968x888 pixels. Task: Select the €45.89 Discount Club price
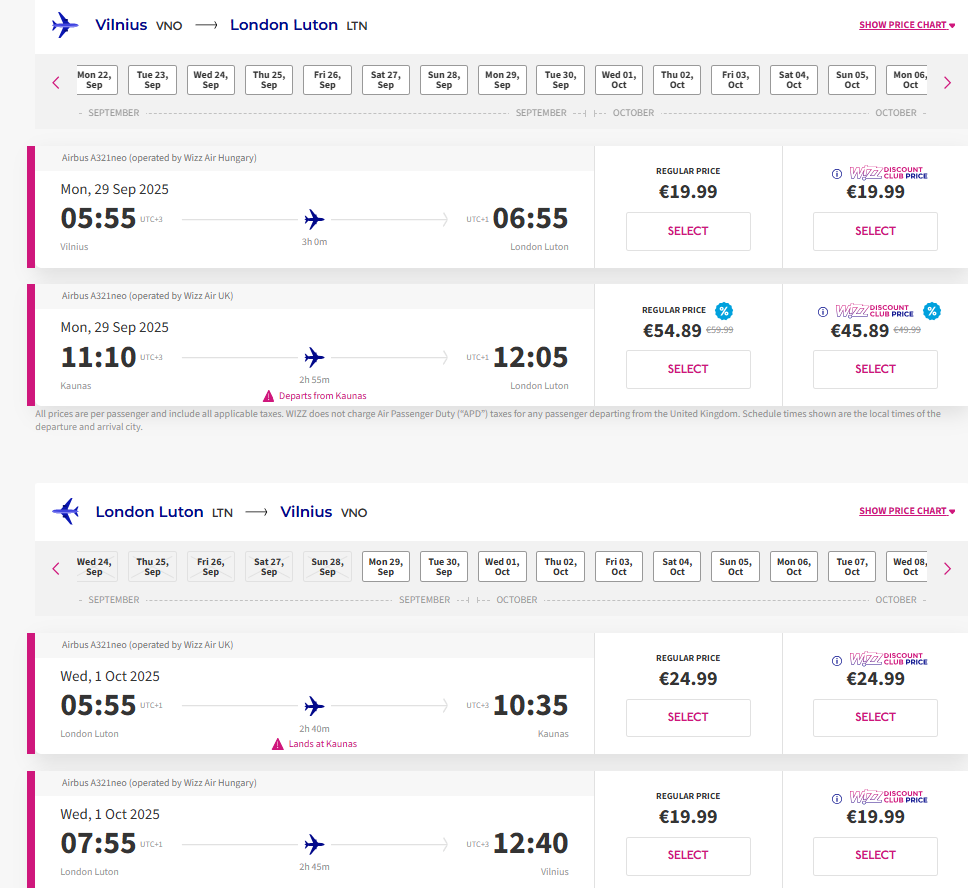875,369
